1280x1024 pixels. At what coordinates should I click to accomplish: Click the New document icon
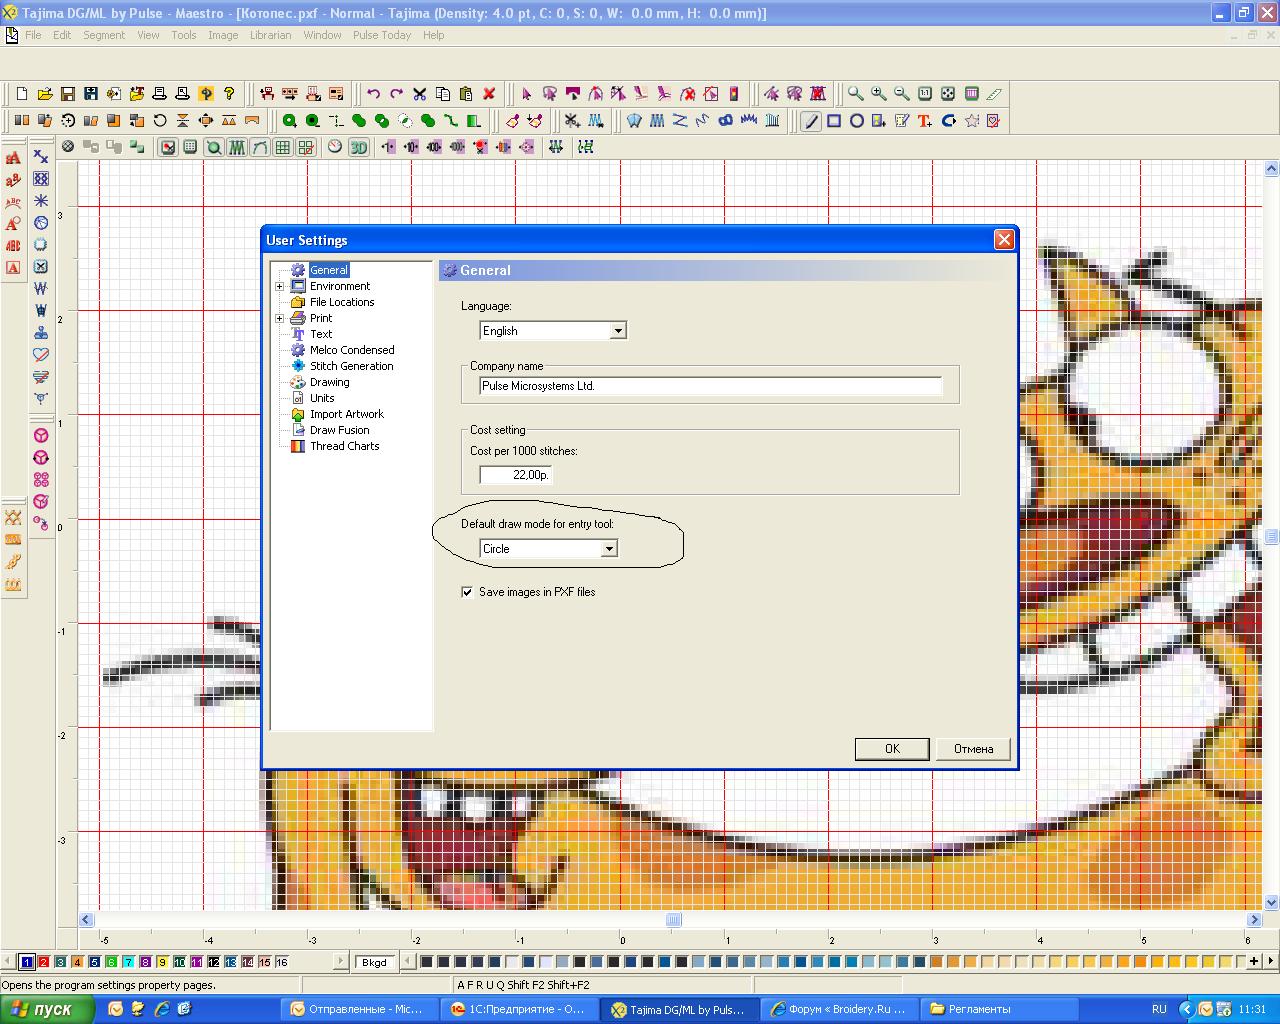pos(22,94)
